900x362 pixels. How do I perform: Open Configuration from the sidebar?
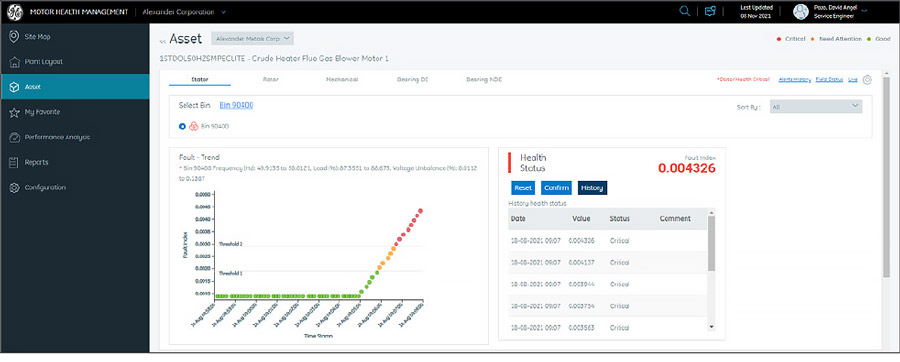coord(75,188)
